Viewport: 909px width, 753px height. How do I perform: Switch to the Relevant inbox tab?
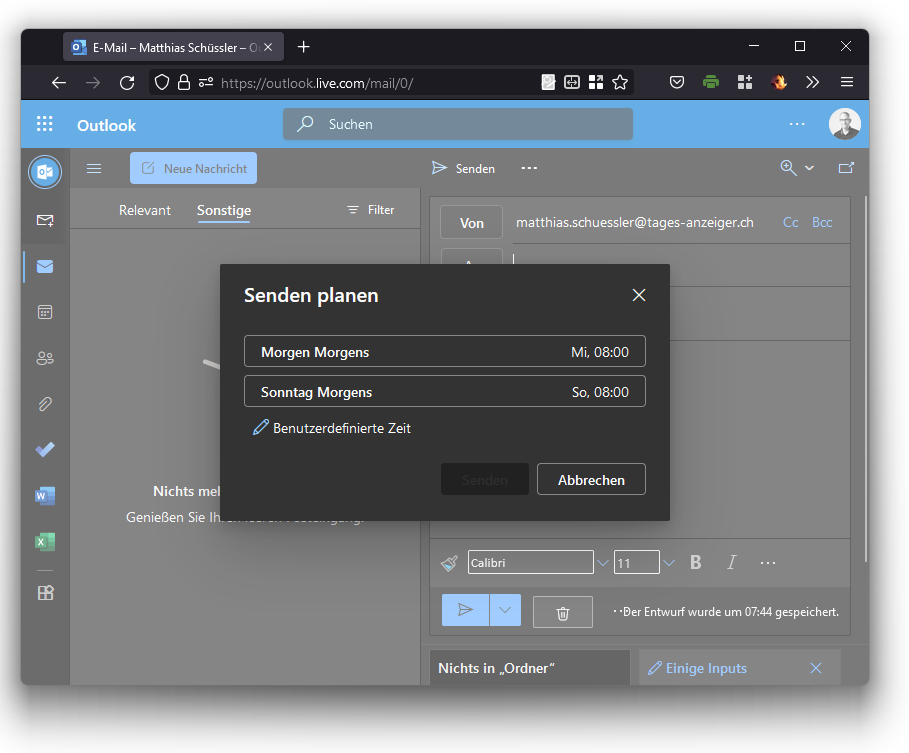145,210
